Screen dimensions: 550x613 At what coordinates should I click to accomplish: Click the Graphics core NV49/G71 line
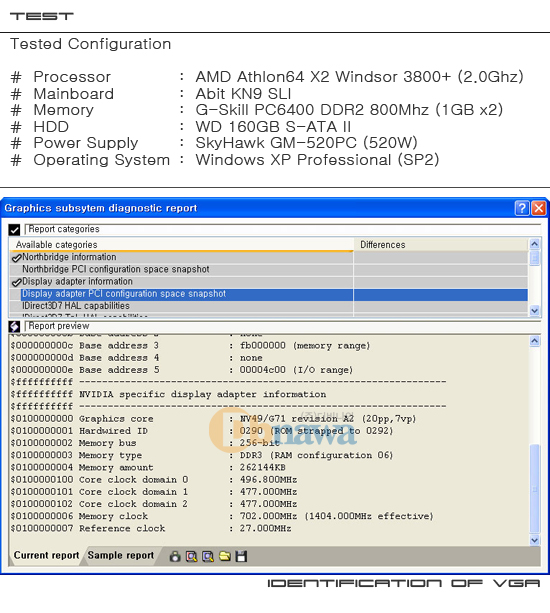coord(213,419)
